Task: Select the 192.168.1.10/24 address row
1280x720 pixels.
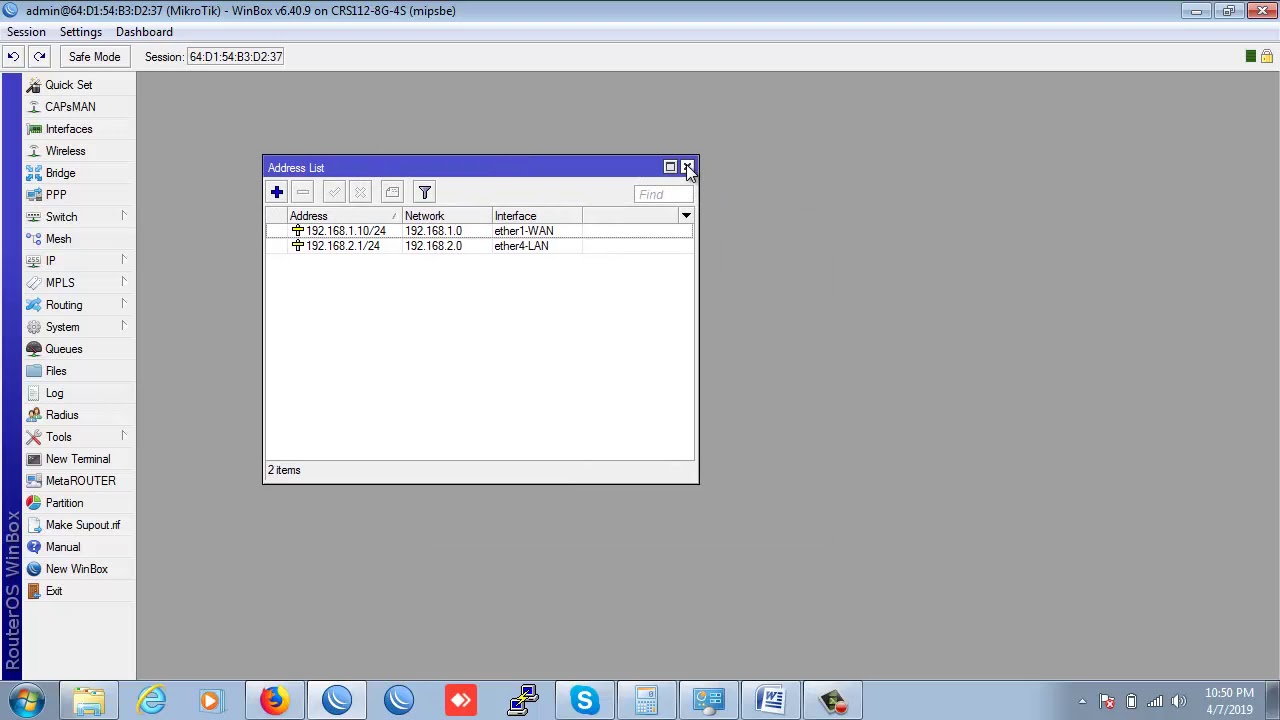Action: (479, 231)
